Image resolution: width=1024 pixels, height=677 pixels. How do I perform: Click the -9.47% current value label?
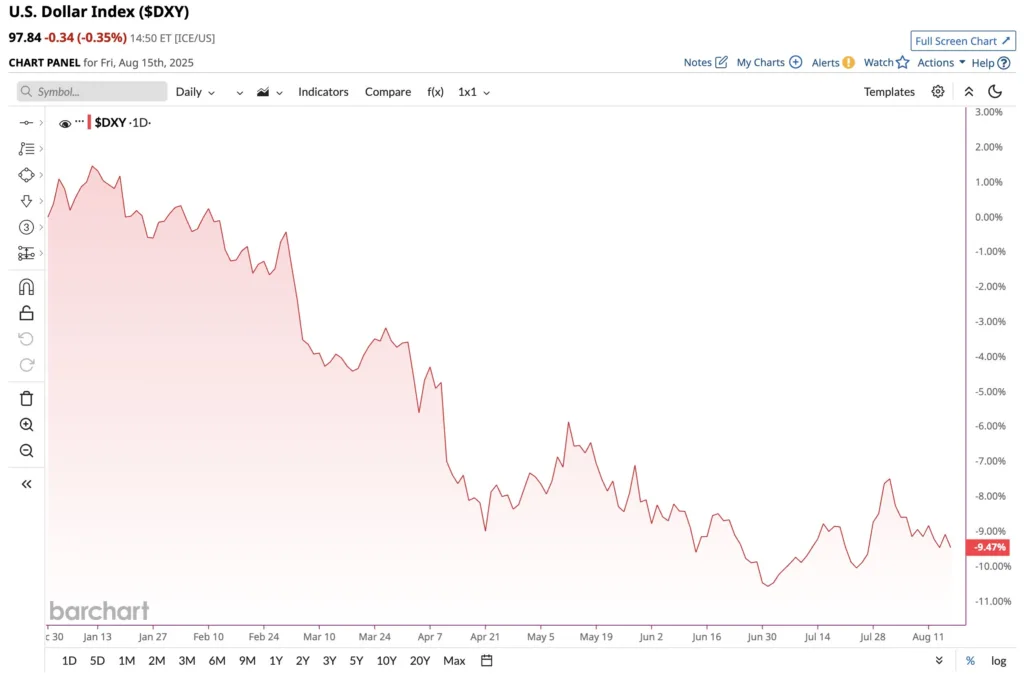(x=988, y=547)
